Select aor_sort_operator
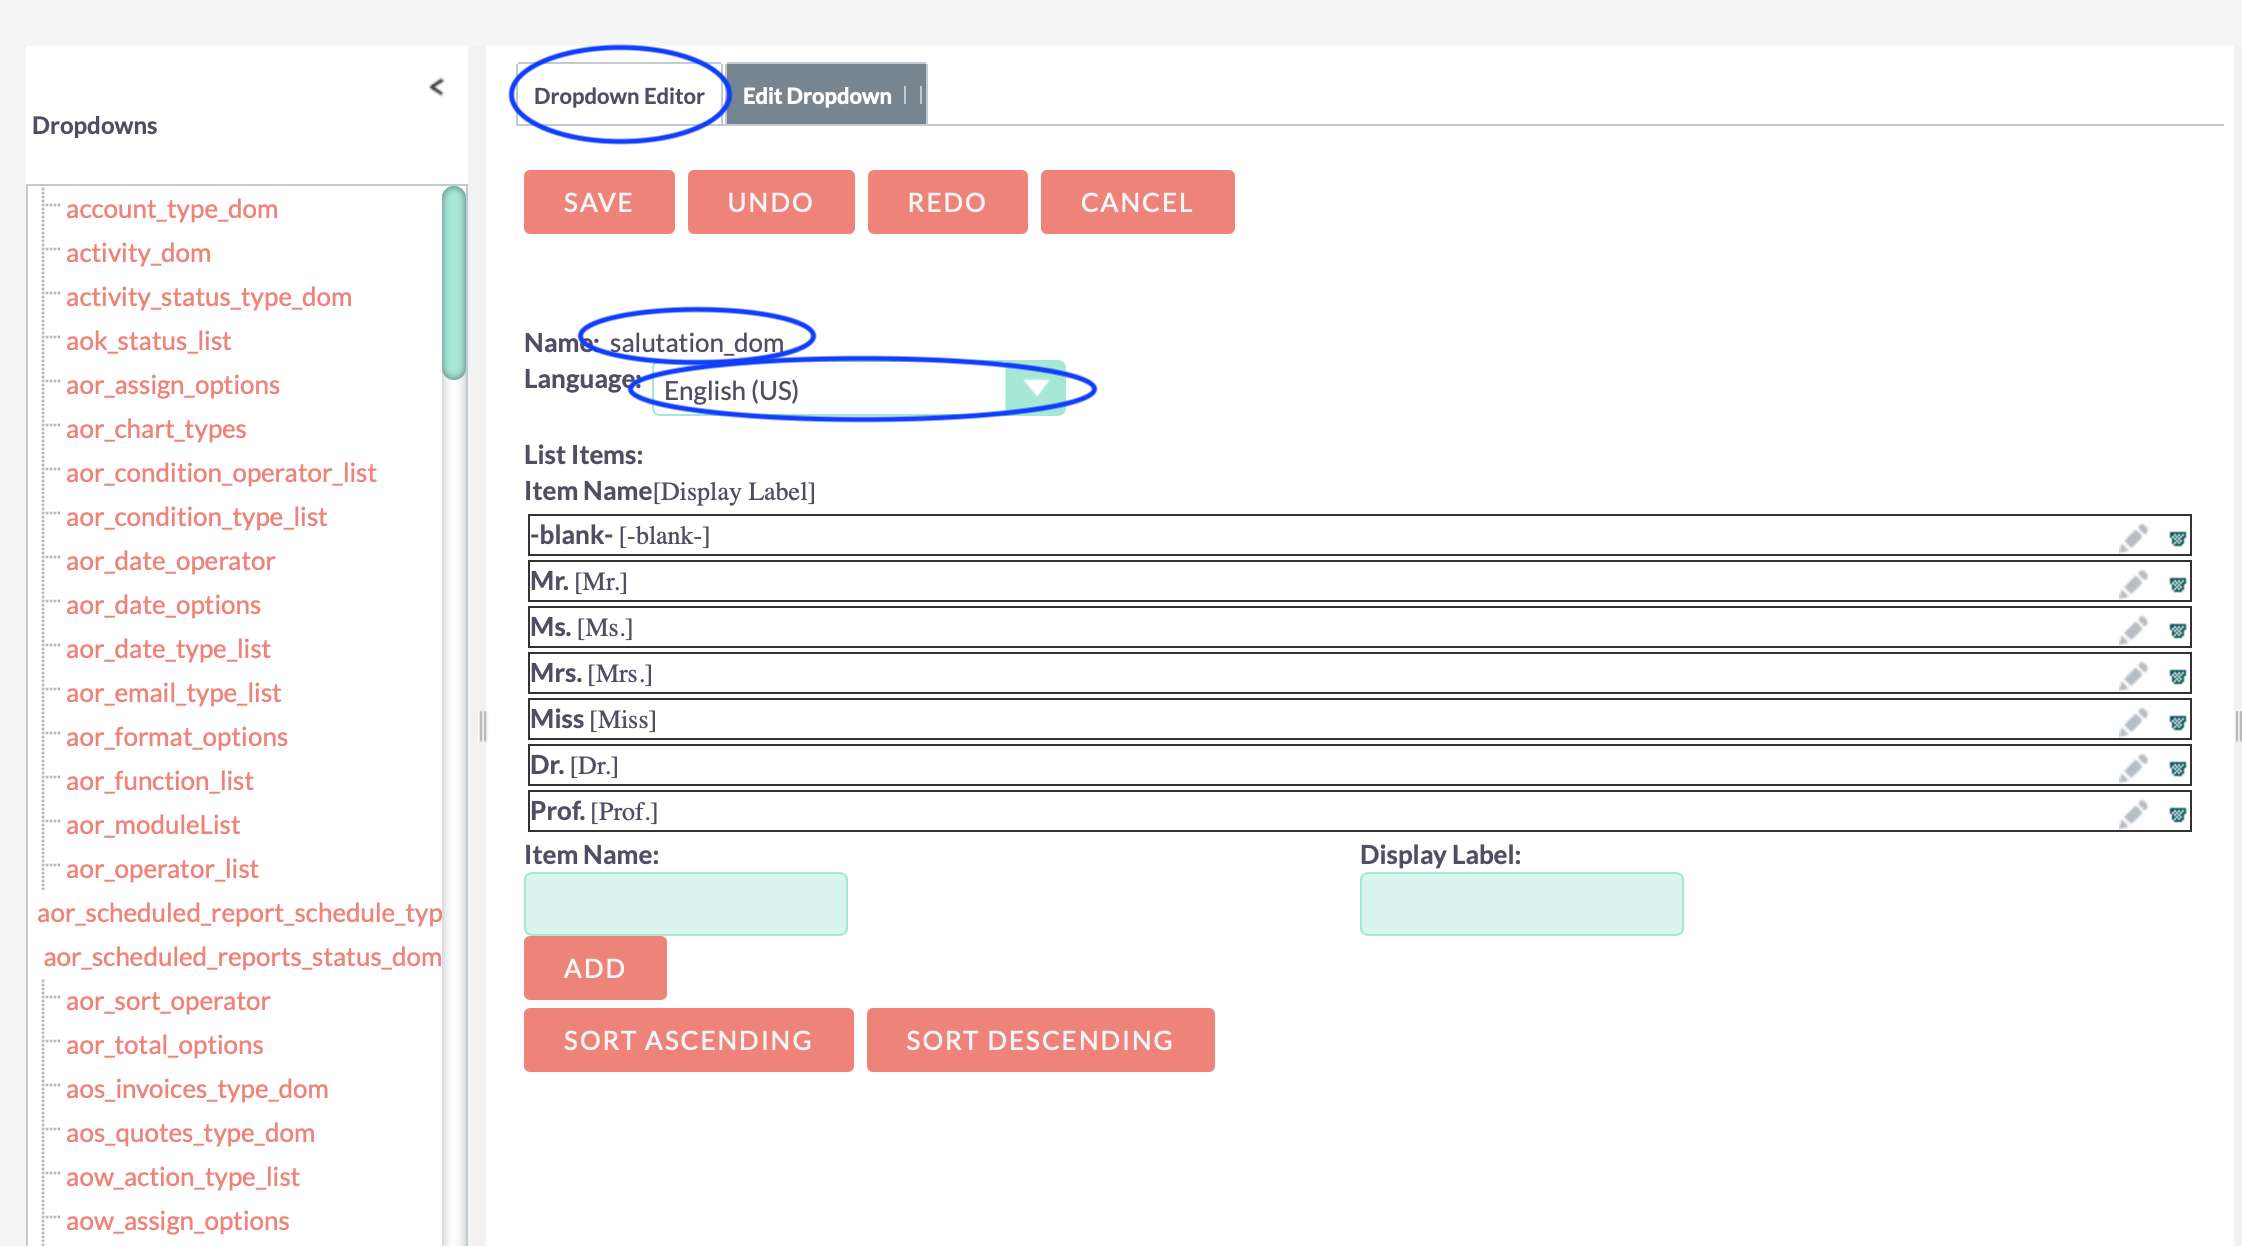The height and width of the screenshot is (1246, 2242). (x=168, y=1001)
